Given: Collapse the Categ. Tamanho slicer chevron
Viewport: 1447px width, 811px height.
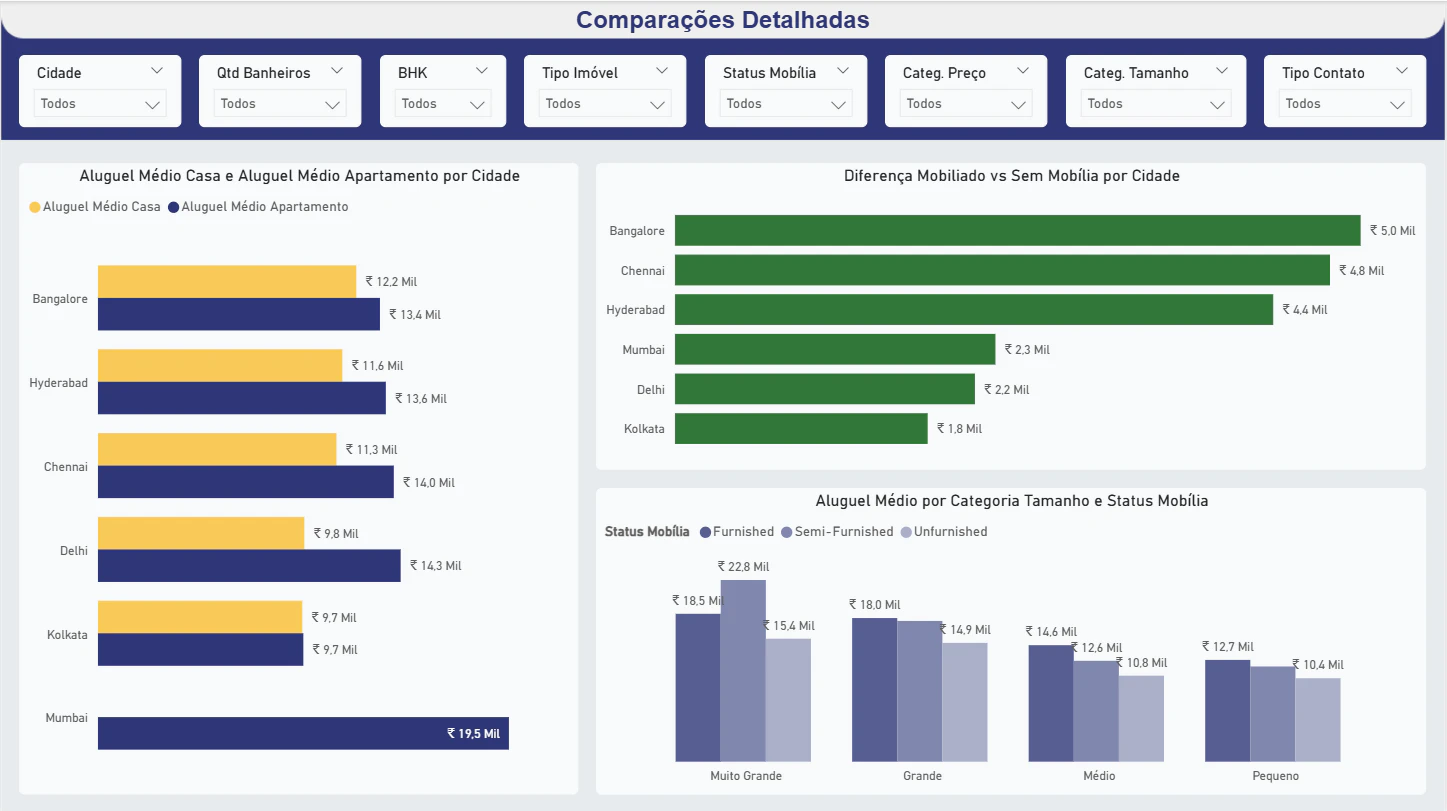Looking at the screenshot, I should (1222, 71).
